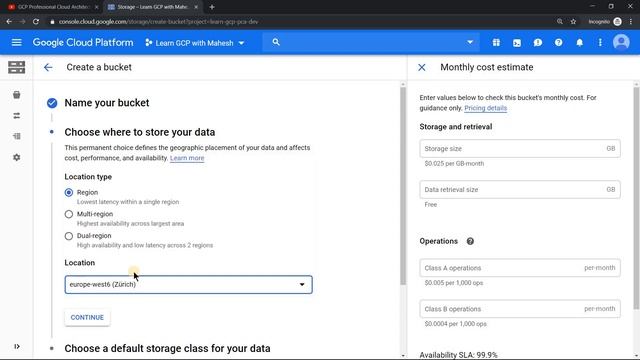Open the Operations help question mark icon
640x360 pixels.
(470, 241)
